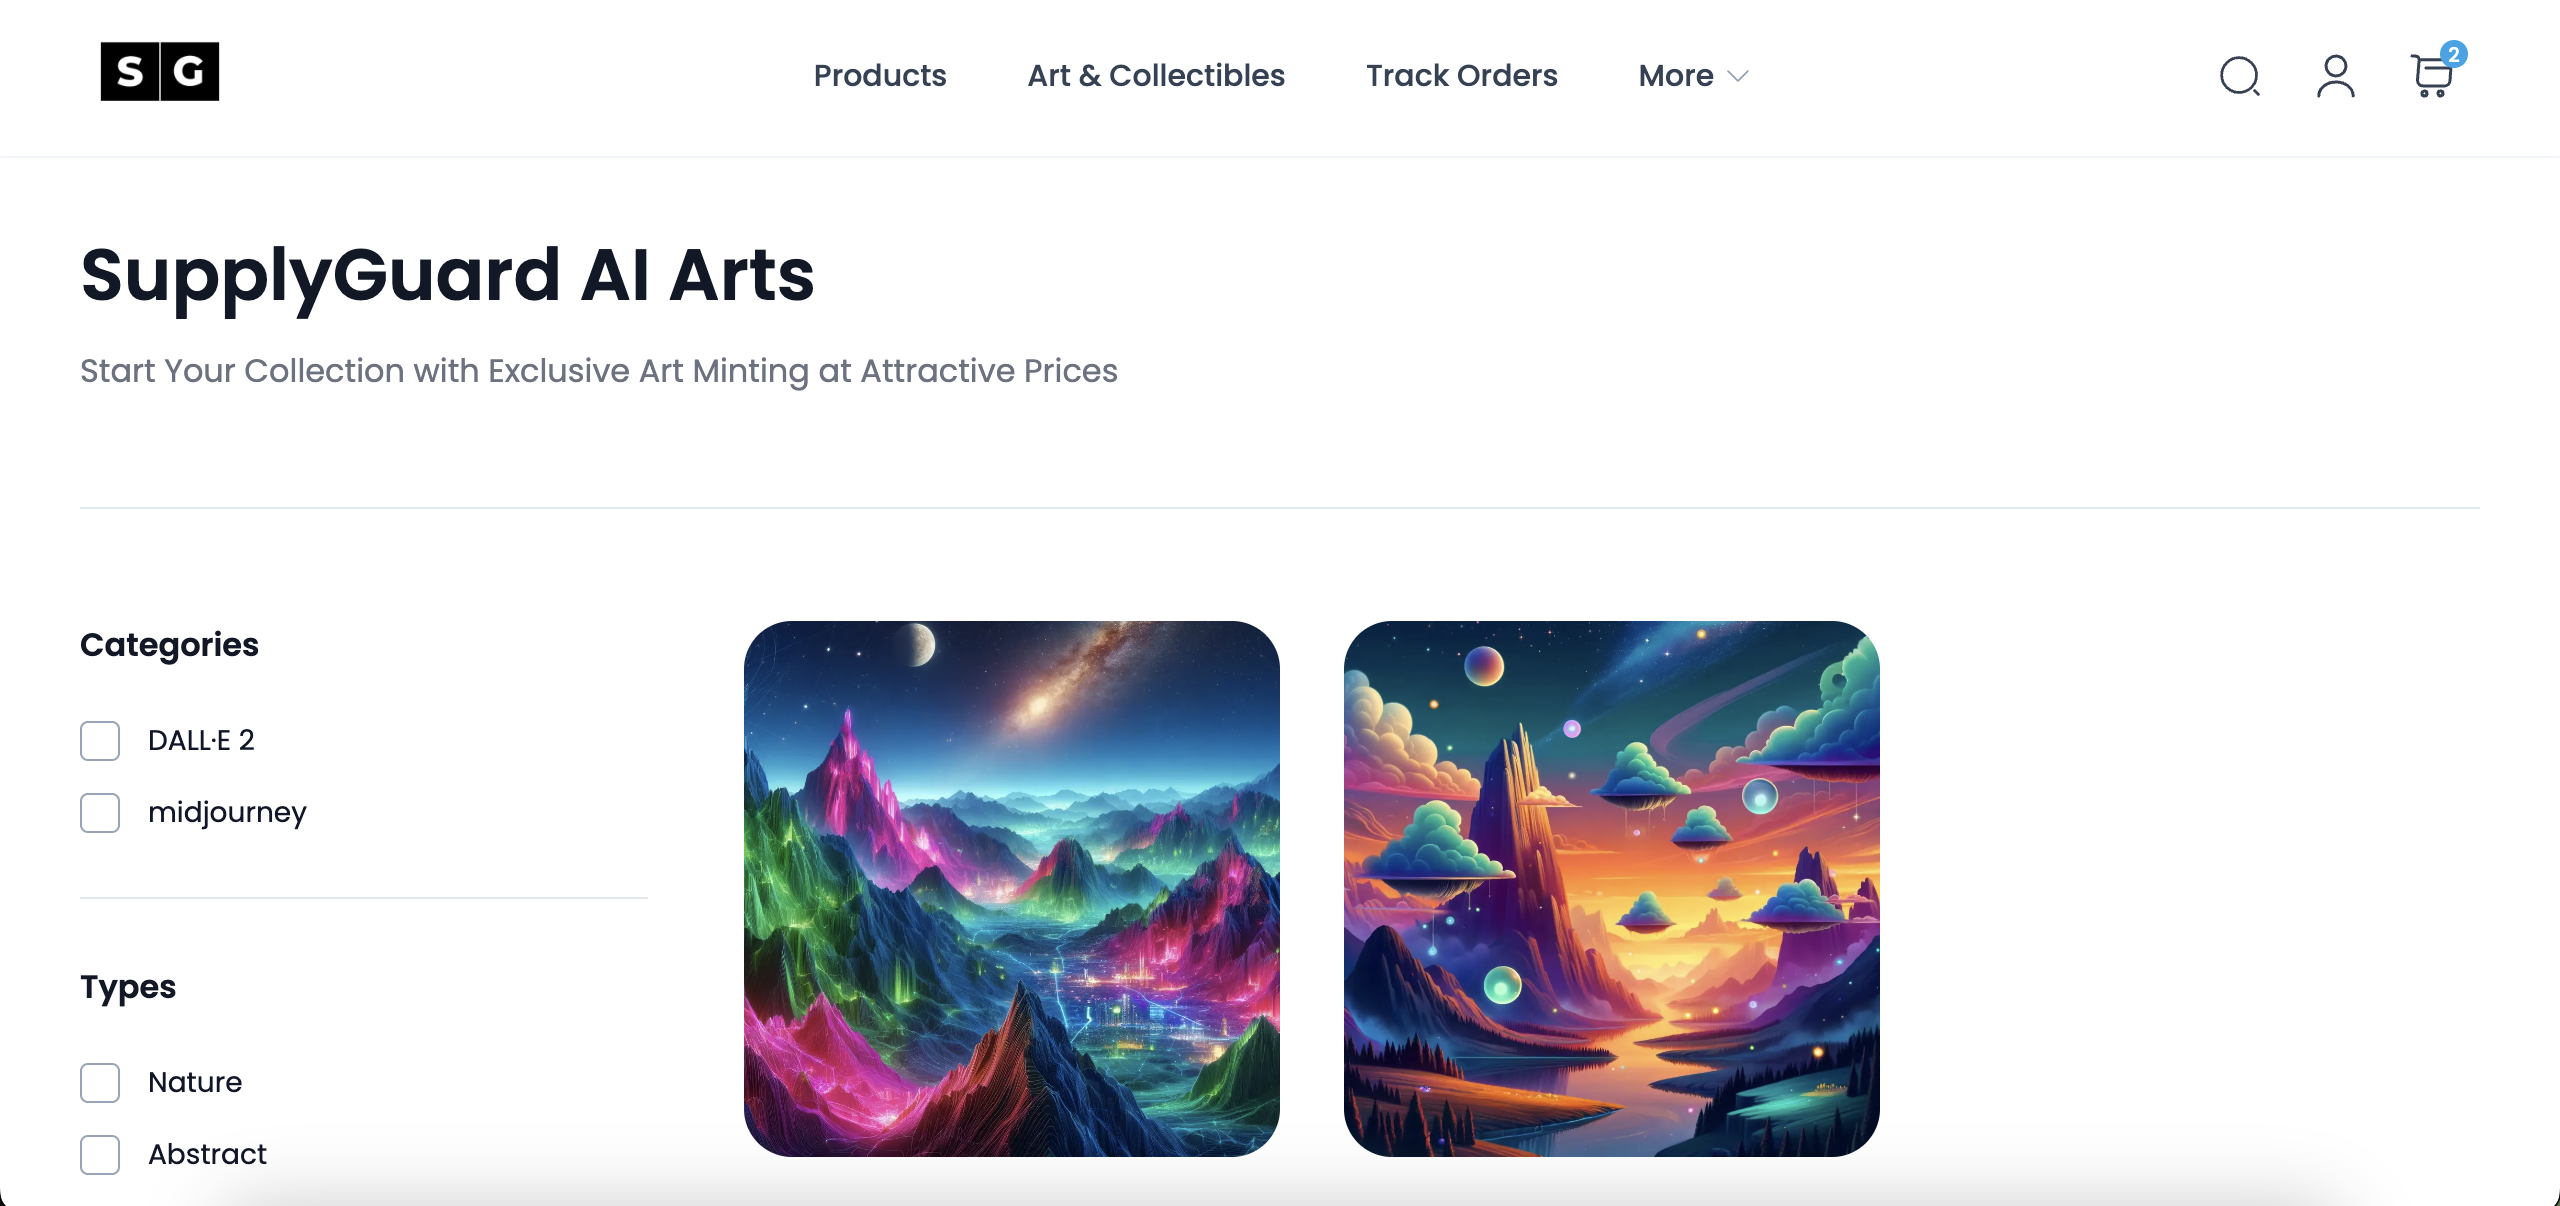This screenshot has height=1206, width=2560.
Task: Enable the Abstract type filter checkbox
Action: click(x=100, y=1155)
